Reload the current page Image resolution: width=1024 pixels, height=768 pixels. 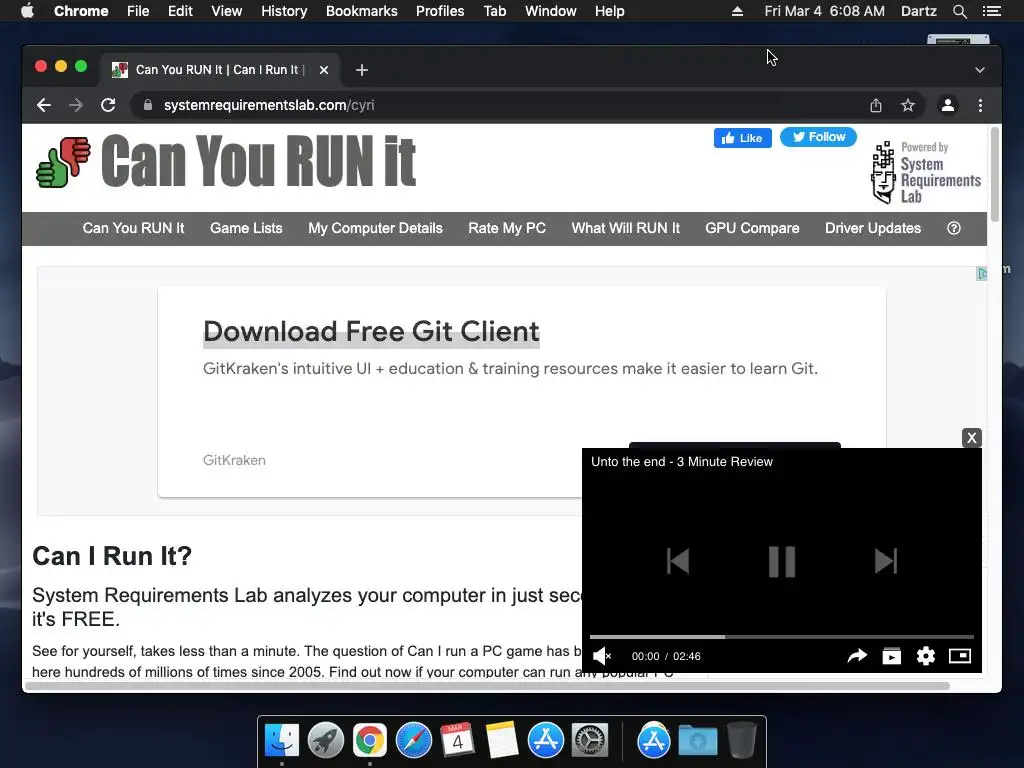(108, 105)
